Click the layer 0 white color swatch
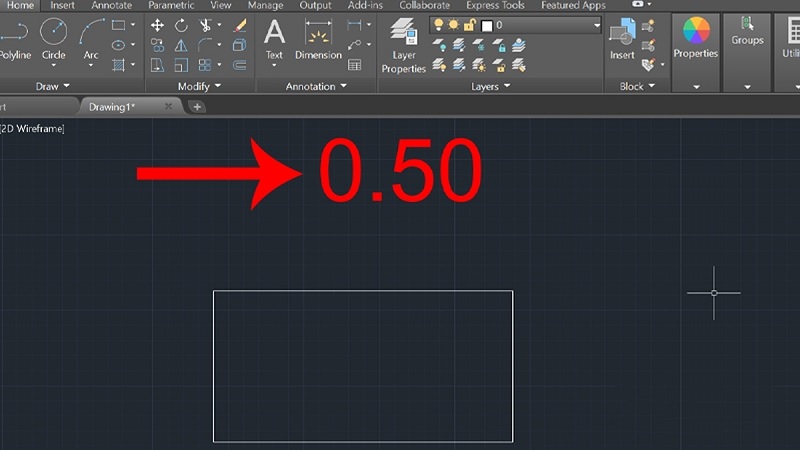This screenshot has height=450, width=800. [487, 26]
